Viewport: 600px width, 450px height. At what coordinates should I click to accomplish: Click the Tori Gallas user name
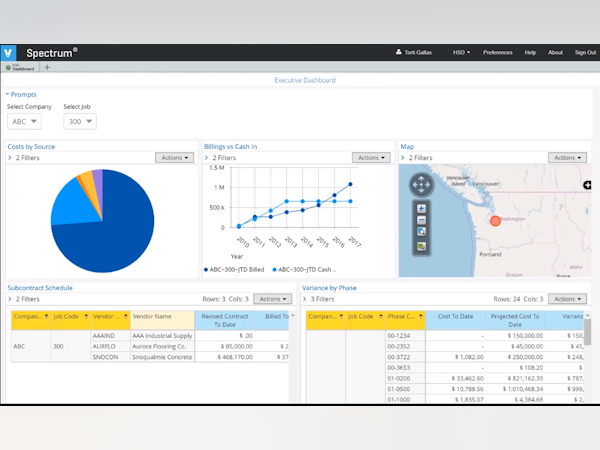point(418,52)
